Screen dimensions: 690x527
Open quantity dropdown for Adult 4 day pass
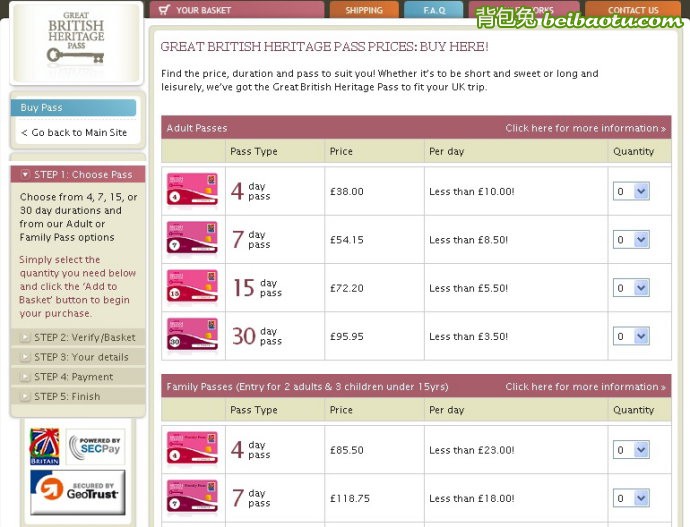click(631, 191)
